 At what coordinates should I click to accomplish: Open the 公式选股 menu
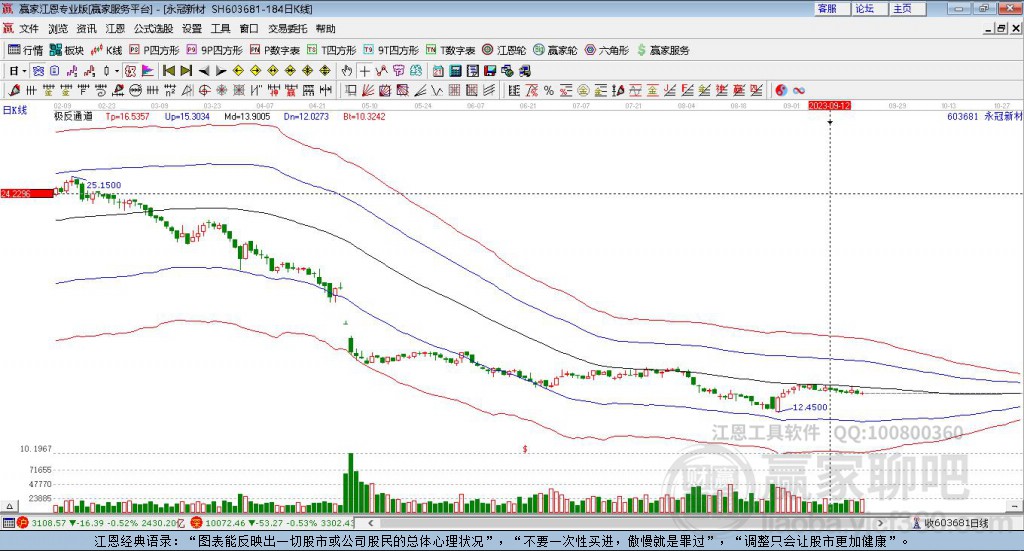click(153, 29)
